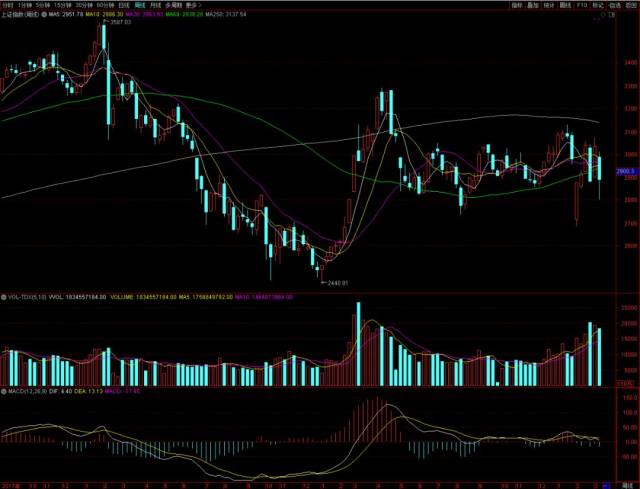Open F10 company info
Viewport: 640px width, 489px height.
582,5
